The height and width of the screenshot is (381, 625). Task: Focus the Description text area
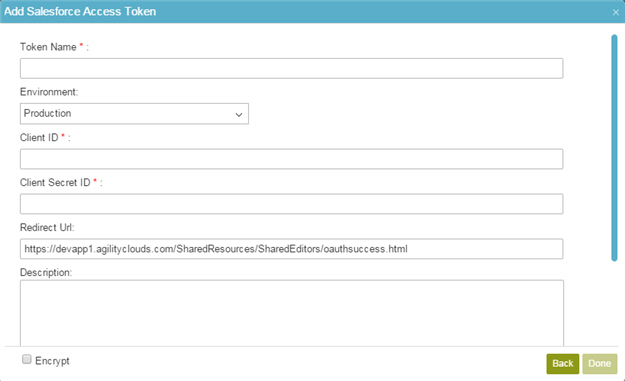(x=292, y=313)
